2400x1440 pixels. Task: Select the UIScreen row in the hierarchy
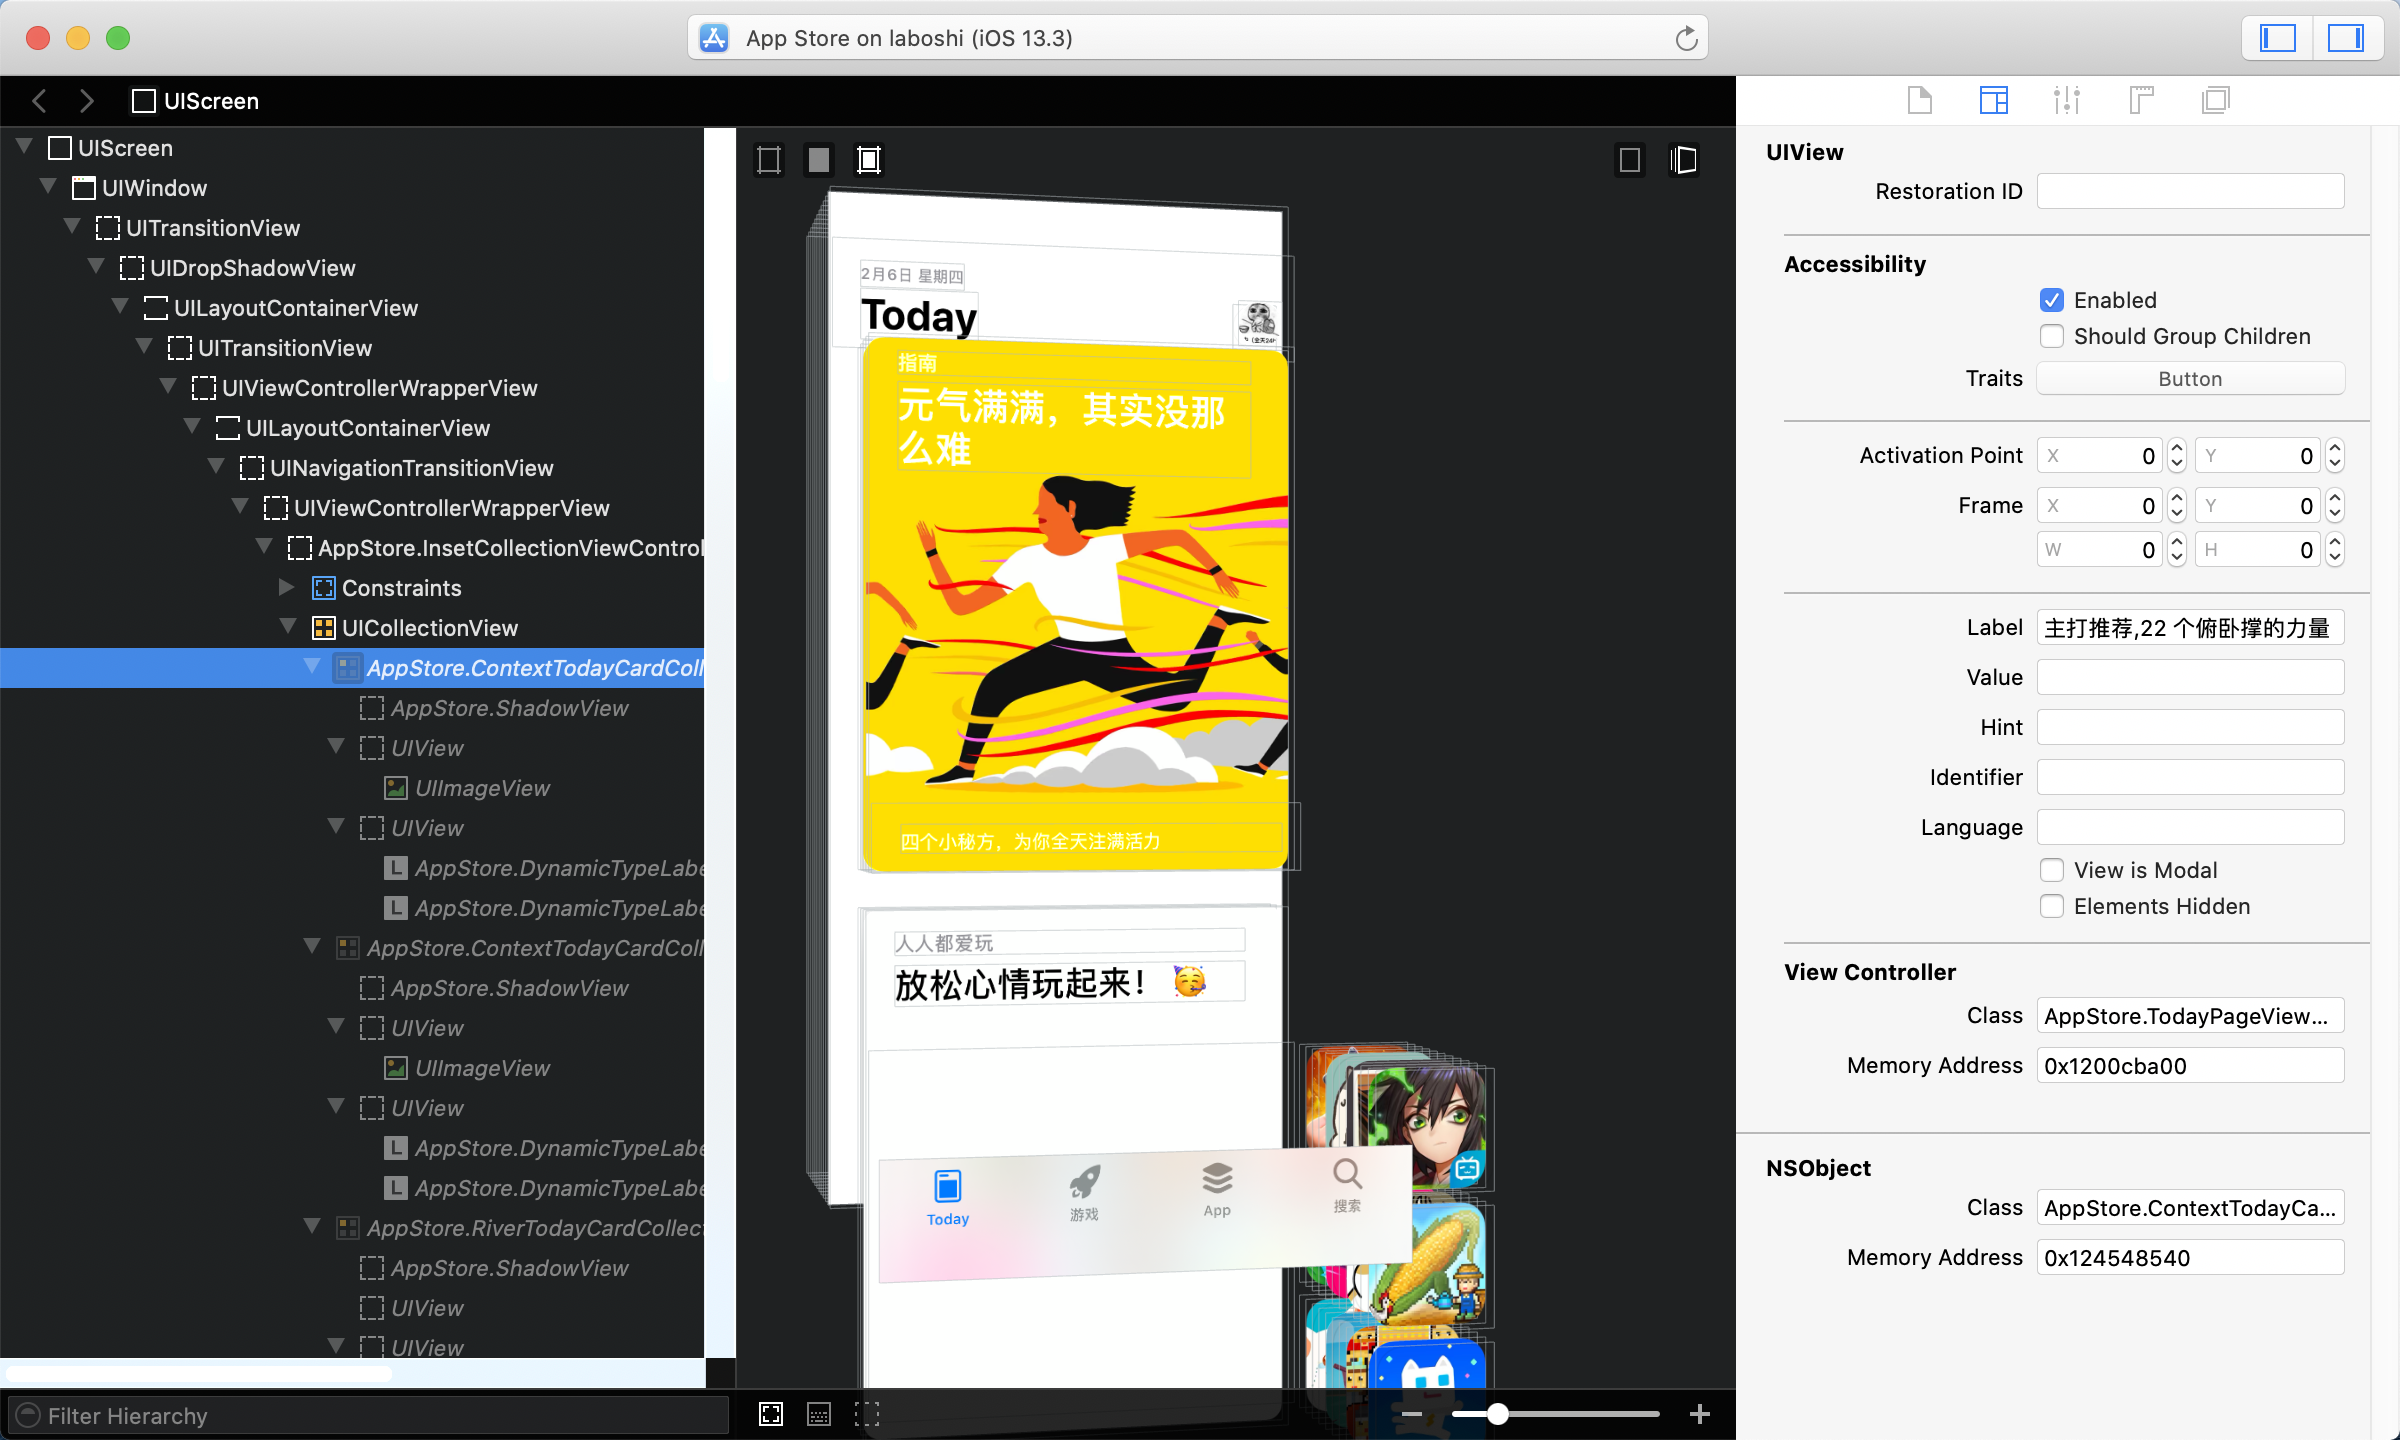pos(352,148)
